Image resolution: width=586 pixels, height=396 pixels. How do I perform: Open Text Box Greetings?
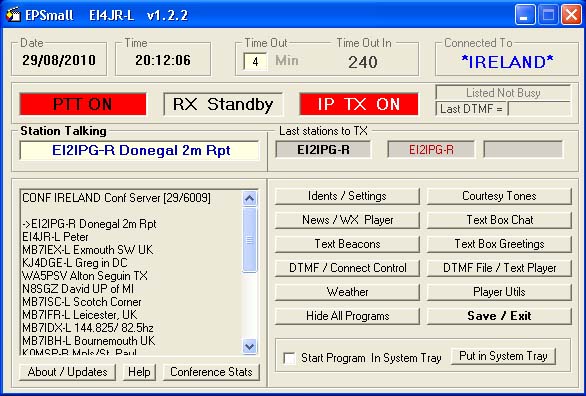point(499,244)
